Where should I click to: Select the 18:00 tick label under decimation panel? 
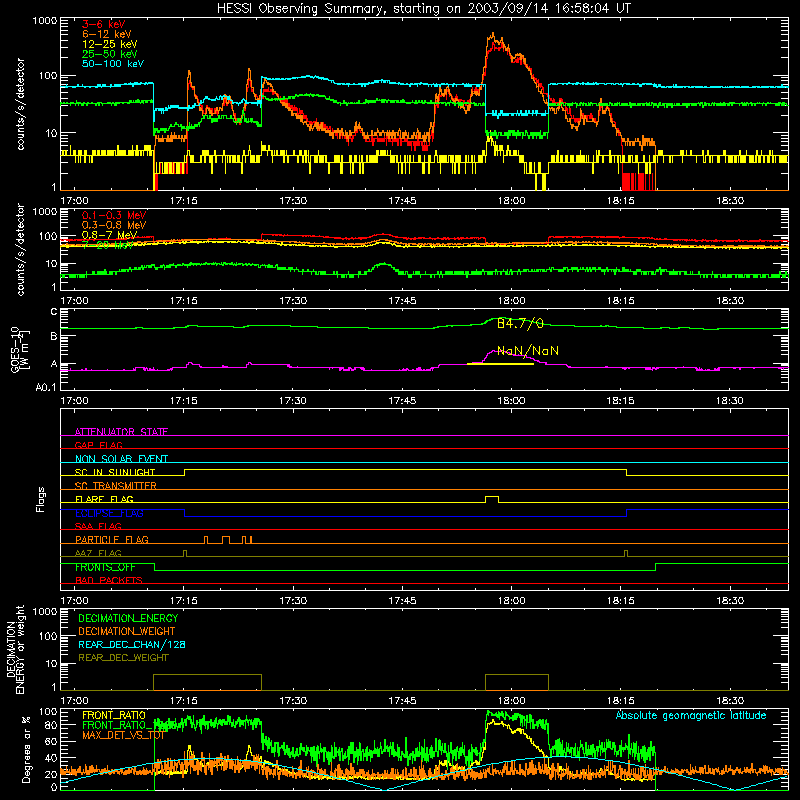511,701
